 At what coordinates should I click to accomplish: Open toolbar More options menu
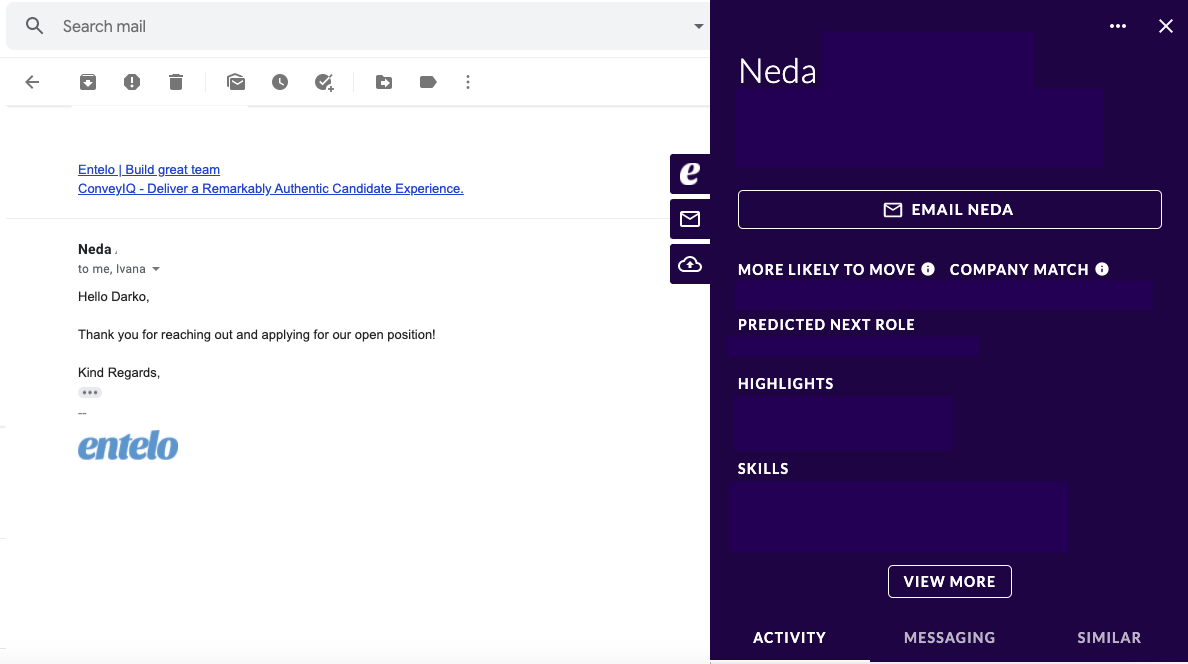(467, 82)
